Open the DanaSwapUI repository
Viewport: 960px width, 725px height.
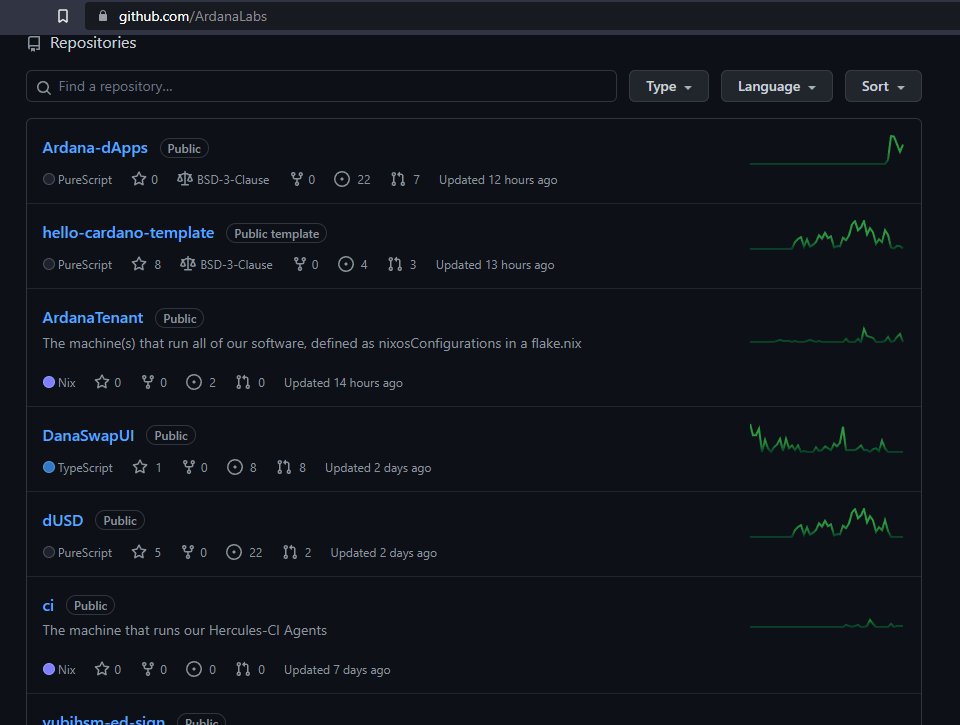(x=88, y=435)
